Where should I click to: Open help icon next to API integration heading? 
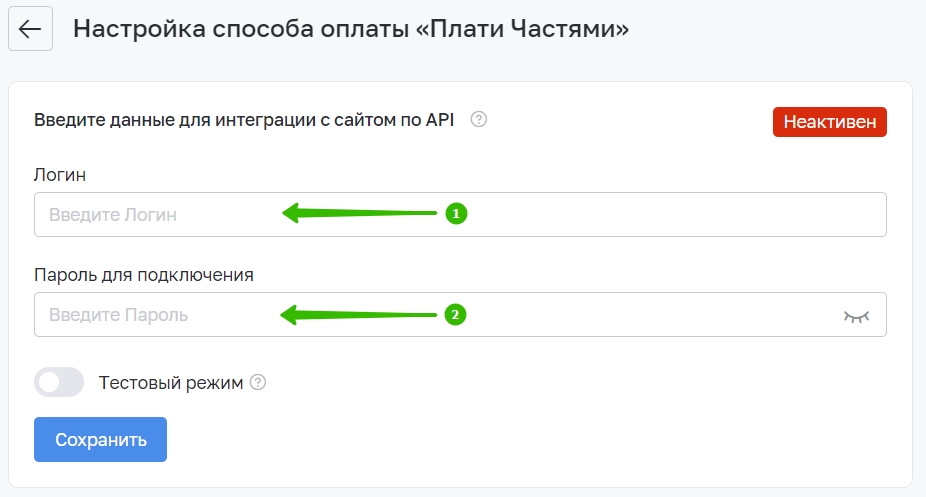pyautogui.click(x=479, y=119)
